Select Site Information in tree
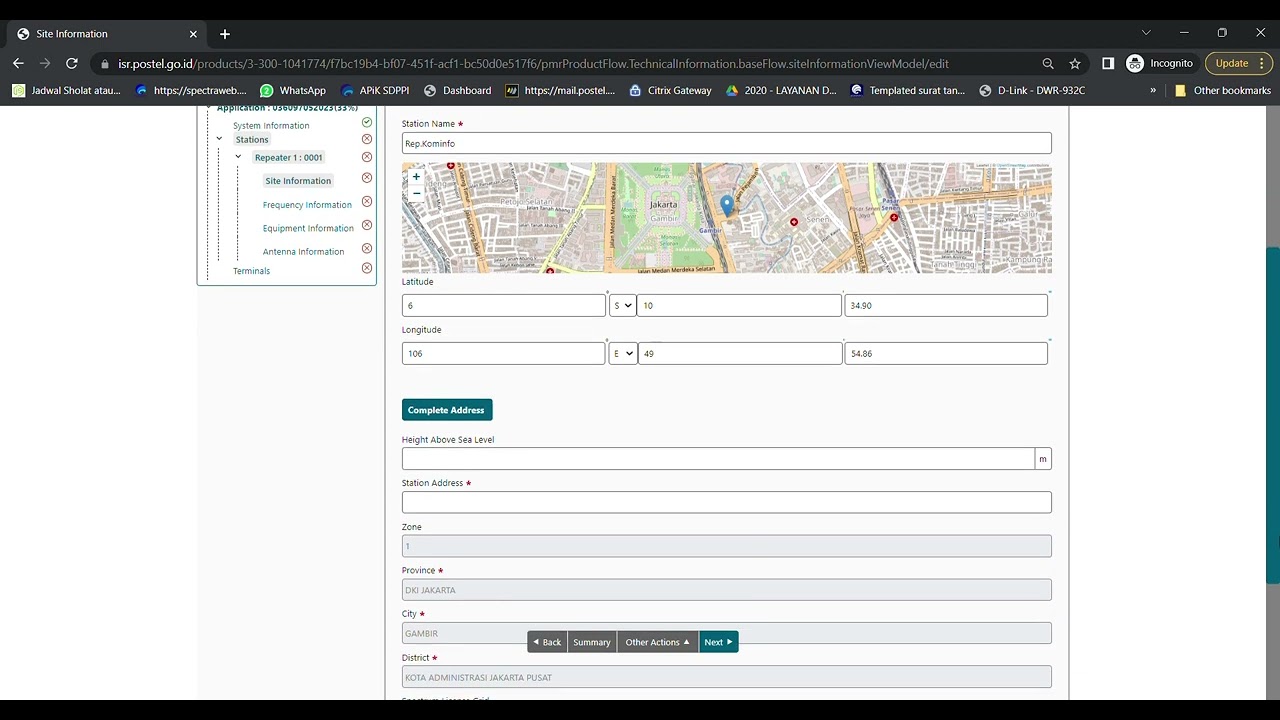The width and height of the screenshot is (1280, 720). pyautogui.click(x=298, y=181)
